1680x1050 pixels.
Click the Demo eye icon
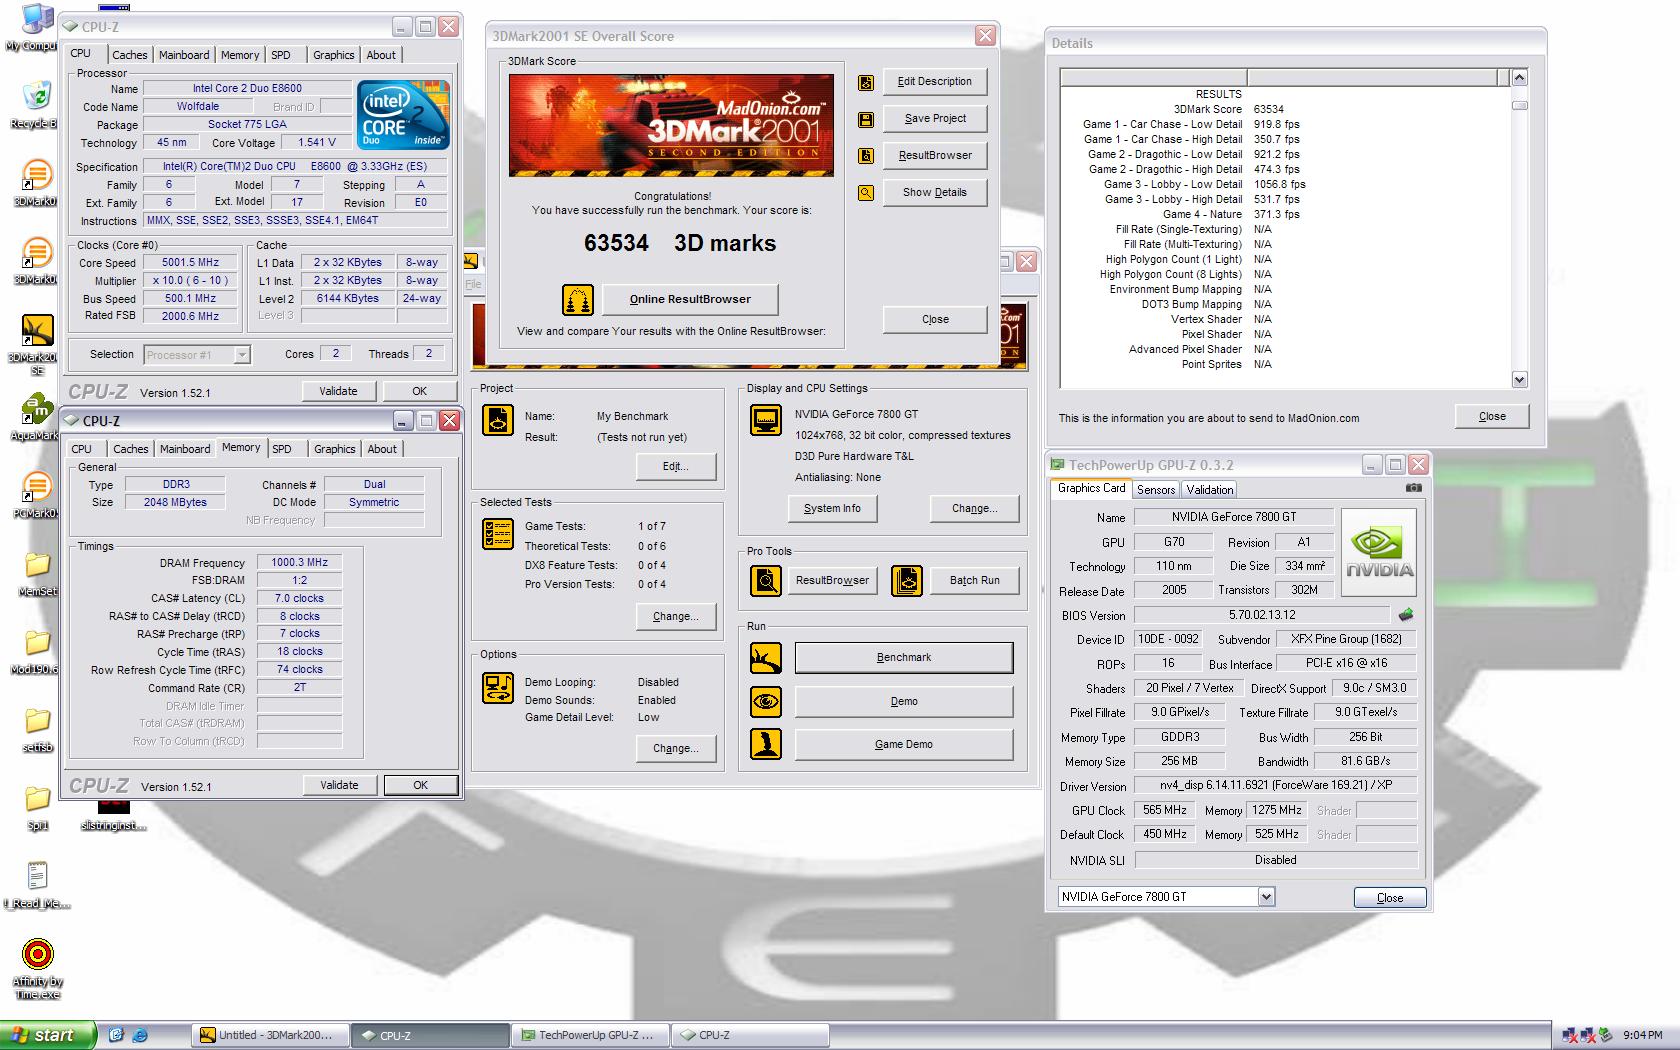point(766,702)
